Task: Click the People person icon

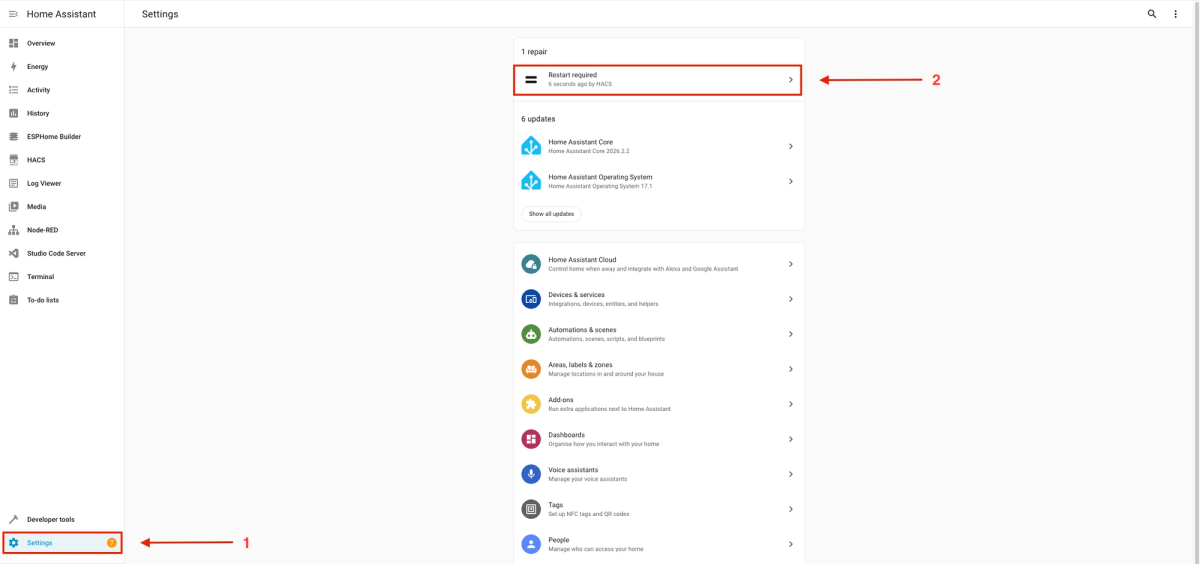Action: point(531,544)
